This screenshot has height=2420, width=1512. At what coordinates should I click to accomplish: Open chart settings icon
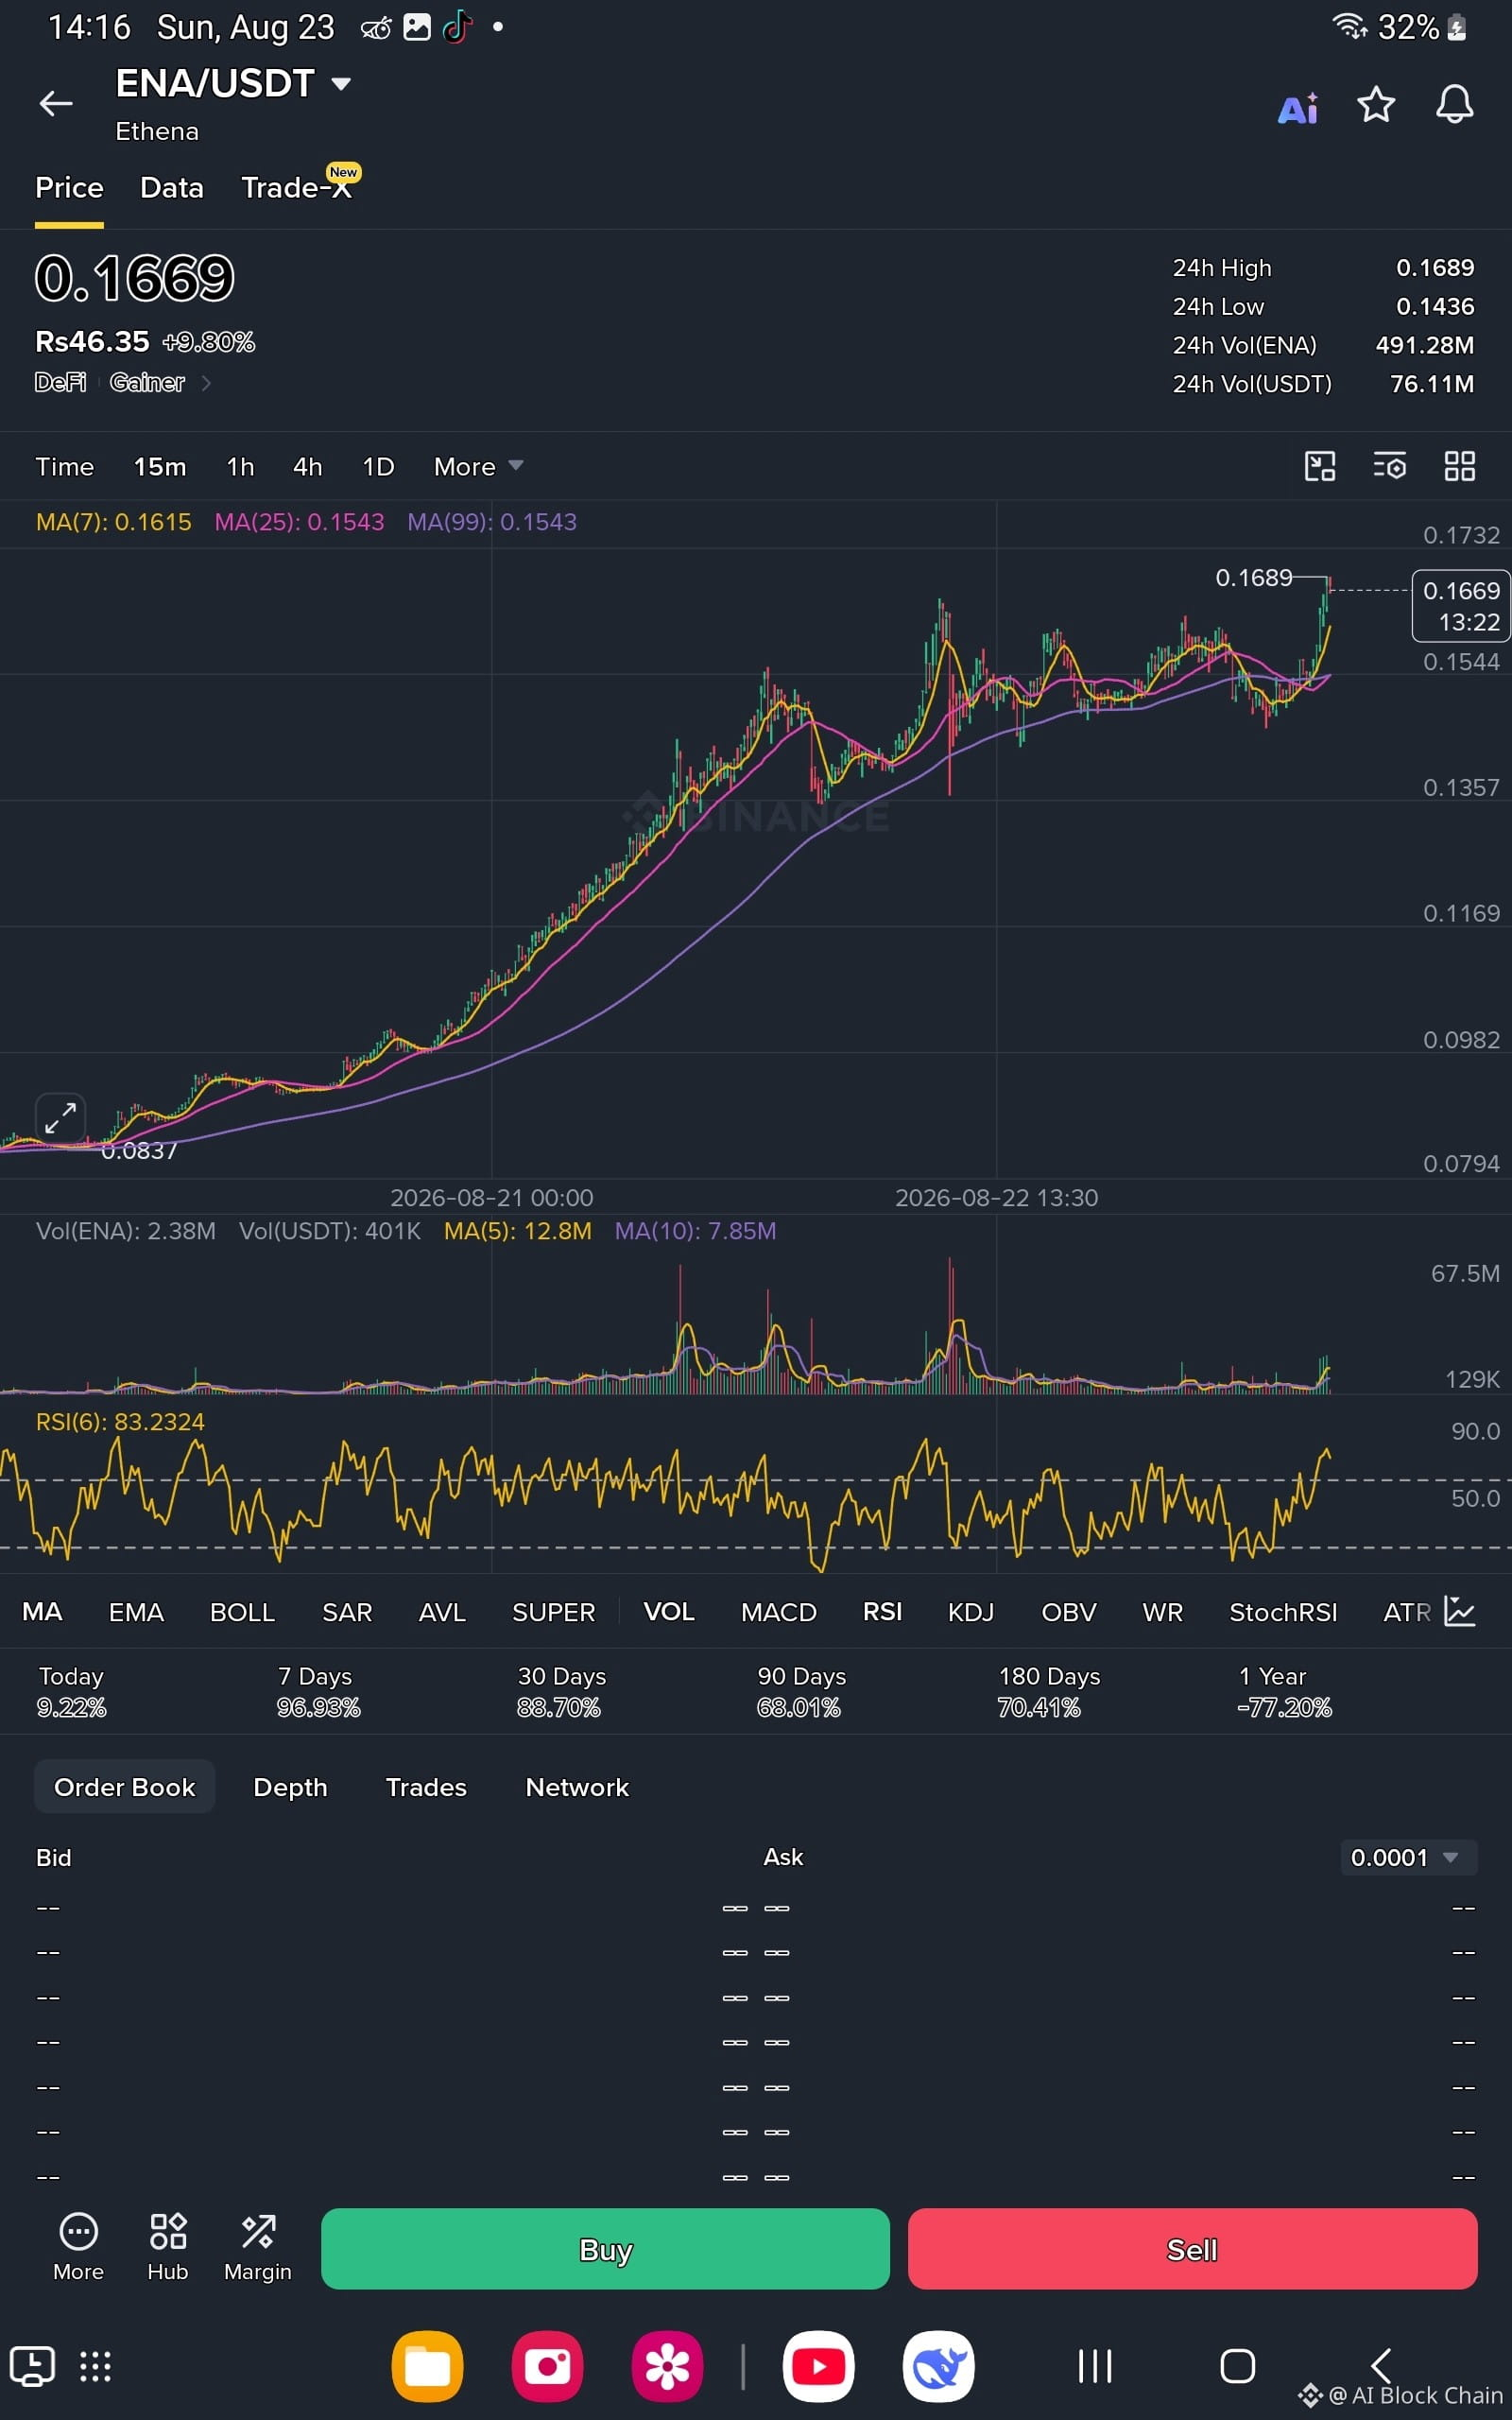pos(1390,466)
